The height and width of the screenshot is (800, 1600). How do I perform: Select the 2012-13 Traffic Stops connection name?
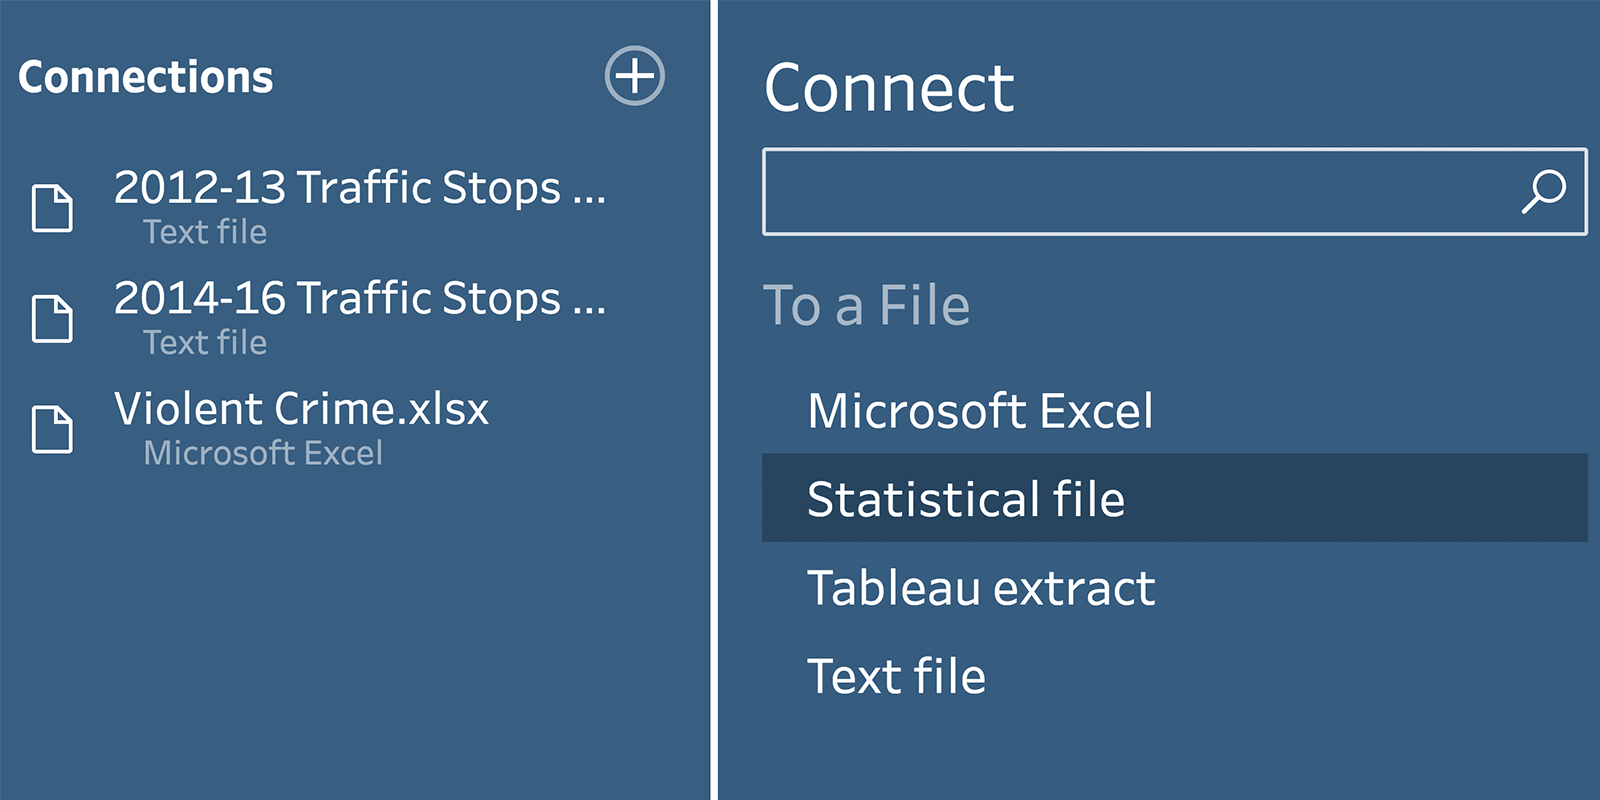pos(359,188)
